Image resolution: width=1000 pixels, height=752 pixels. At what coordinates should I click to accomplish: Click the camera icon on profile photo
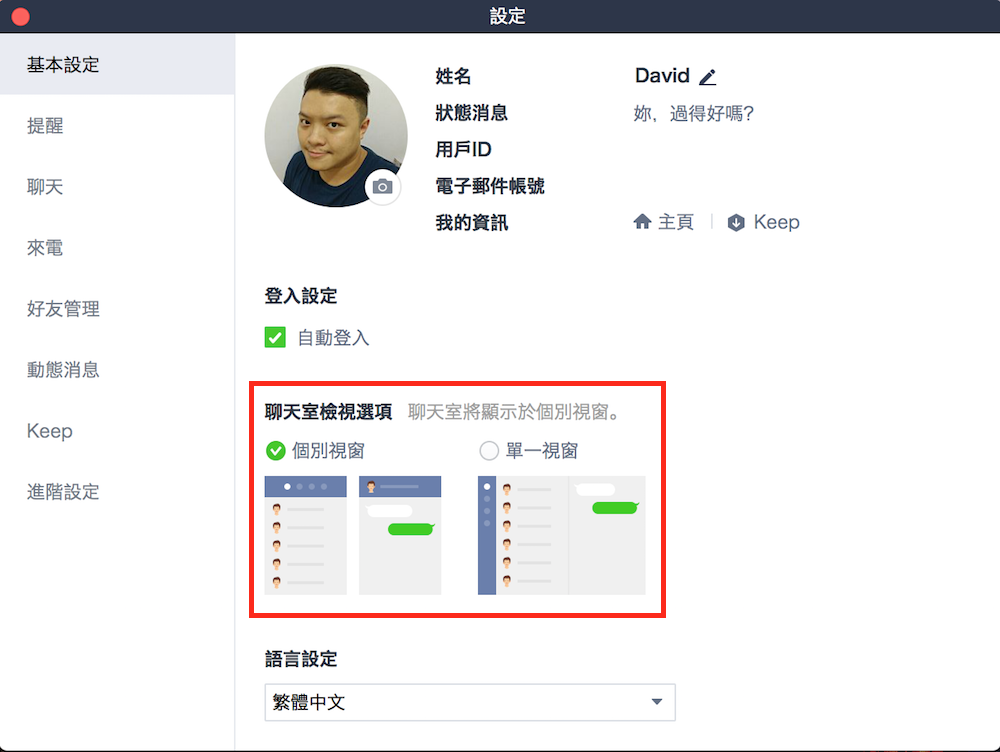pyautogui.click(x=383, y=186)
